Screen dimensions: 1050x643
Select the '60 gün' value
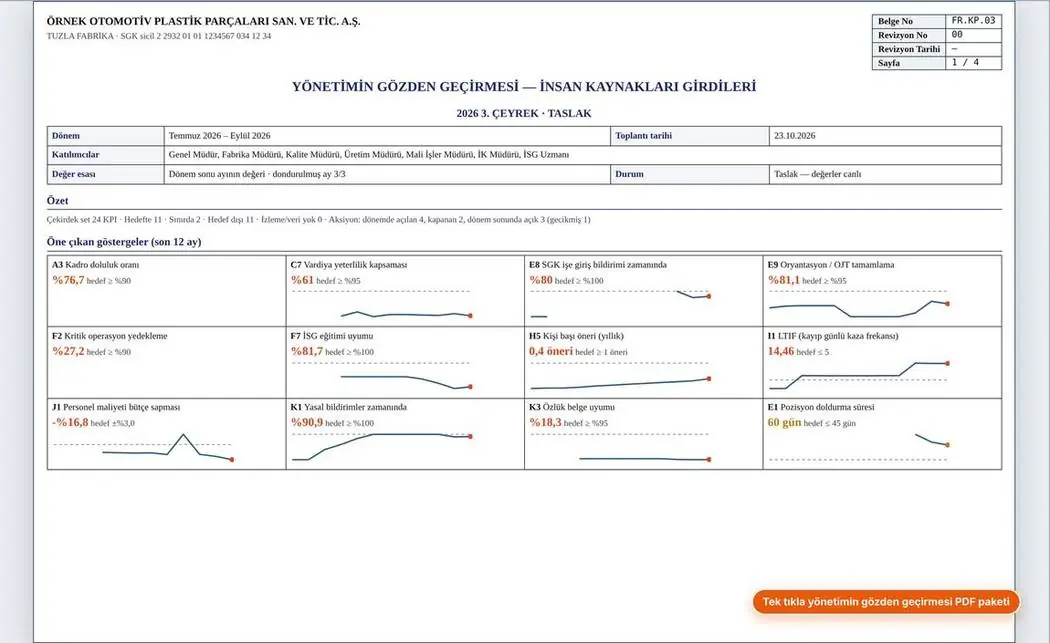pyautogui.click(x=784, y=422)
